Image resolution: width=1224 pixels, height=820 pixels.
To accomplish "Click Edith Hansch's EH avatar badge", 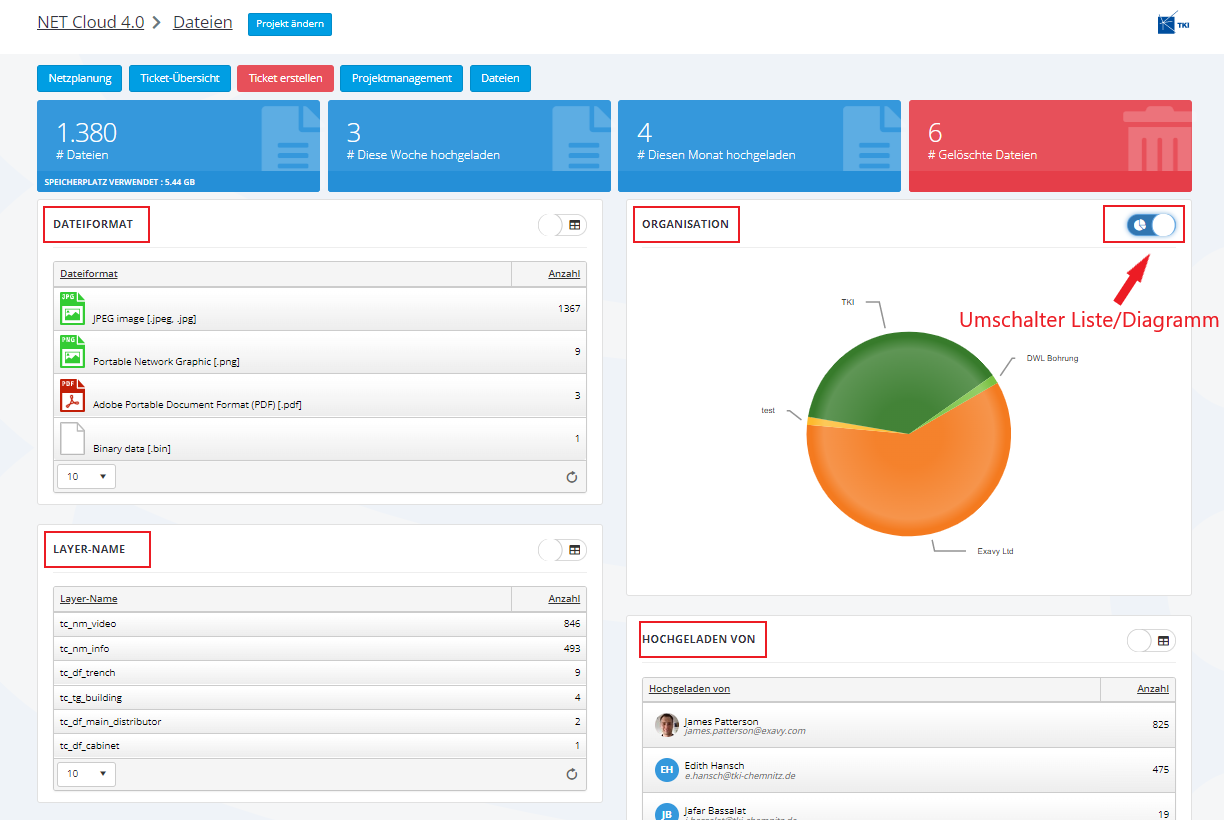I will pos(667,769).
